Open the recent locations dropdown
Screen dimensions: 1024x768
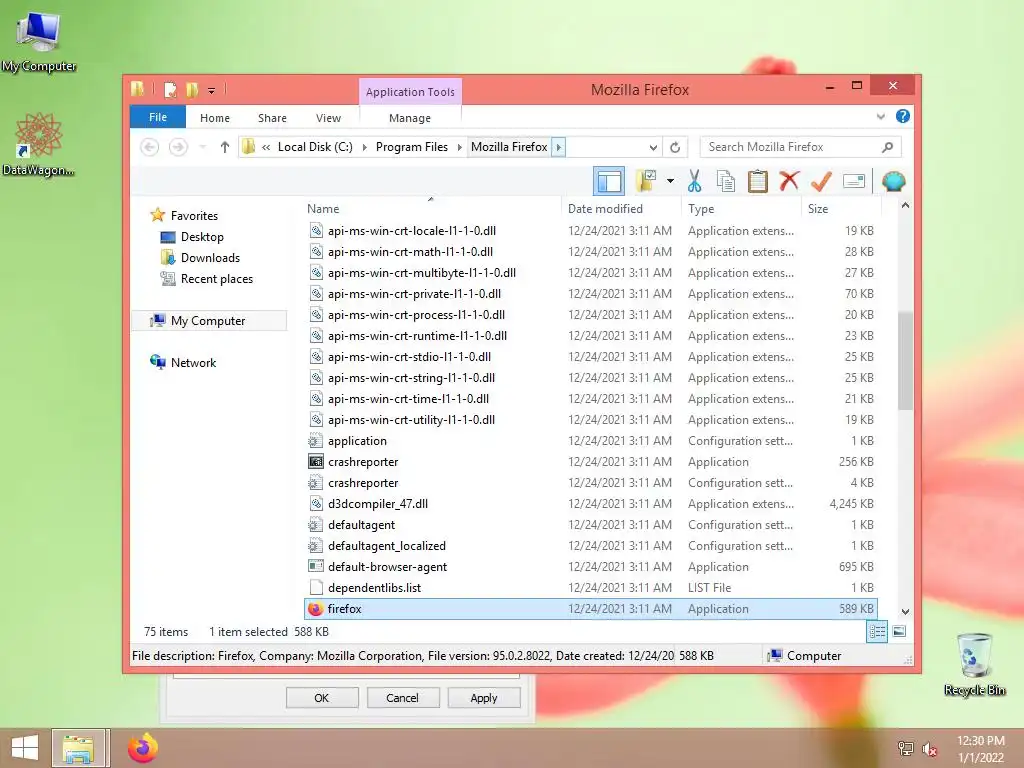click(x=203, y=147)
